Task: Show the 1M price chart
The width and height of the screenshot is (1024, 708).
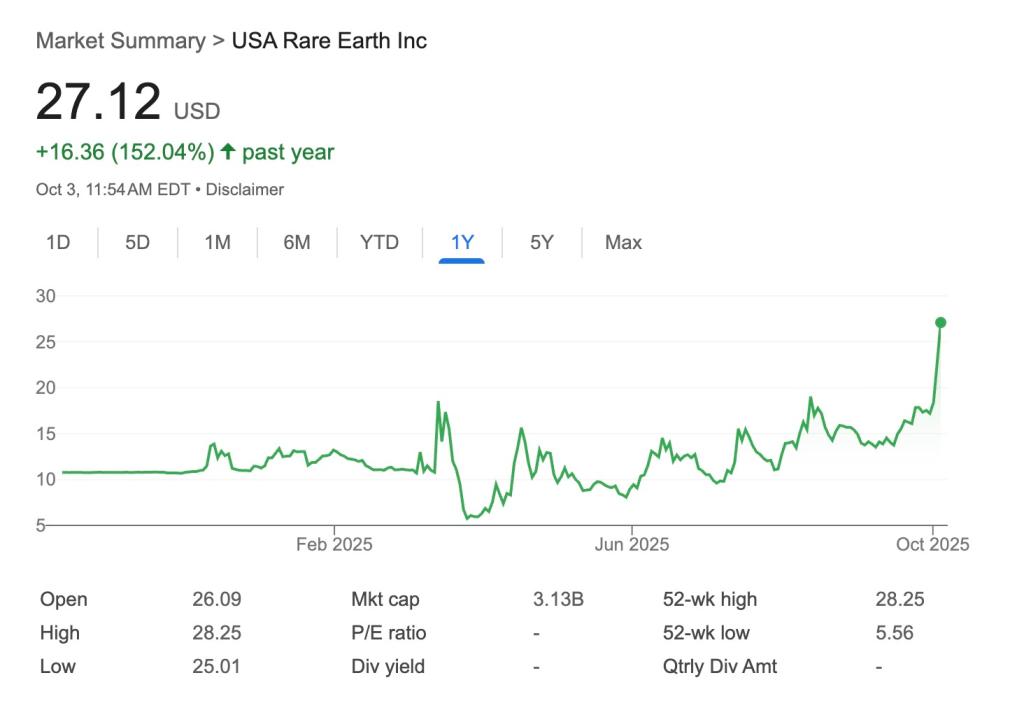Action: [x=217, y=242]
